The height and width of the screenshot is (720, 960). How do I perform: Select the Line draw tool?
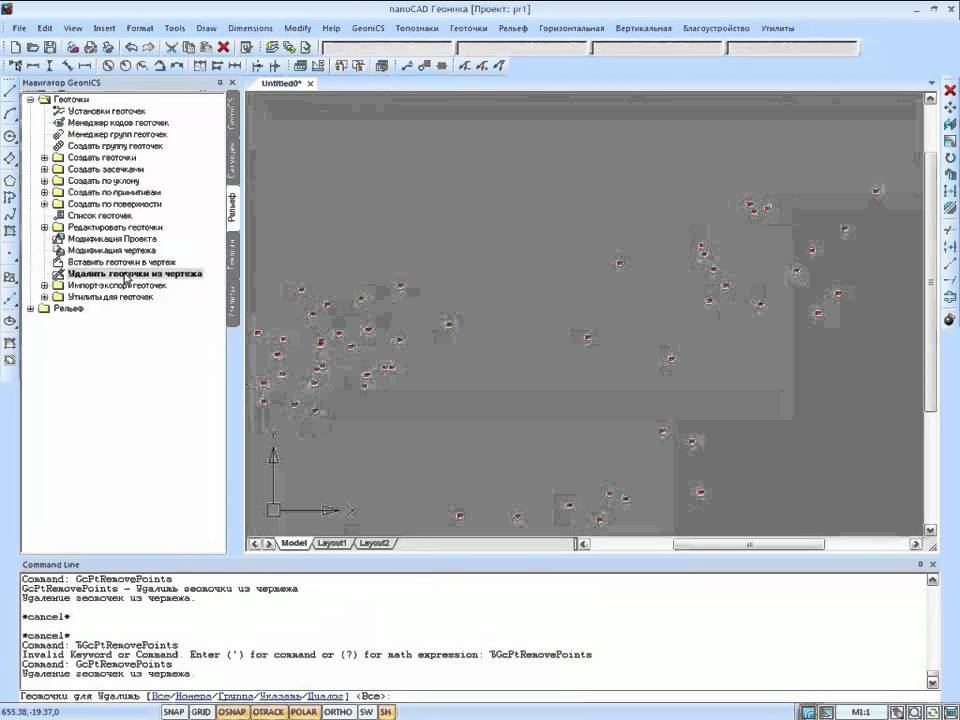click(10, 92)
